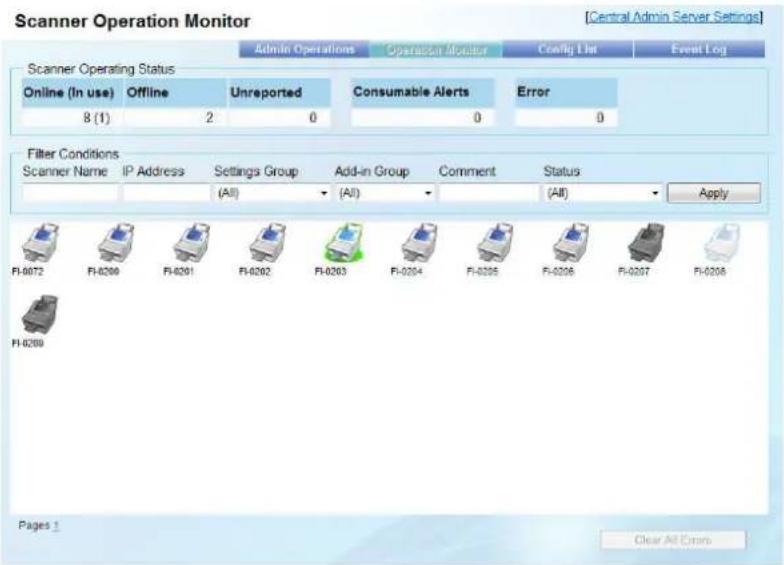Image resolution: width=784 pixels, height=565 pixels.
Task: Go to page 1 link
Action: coord(56,526)
